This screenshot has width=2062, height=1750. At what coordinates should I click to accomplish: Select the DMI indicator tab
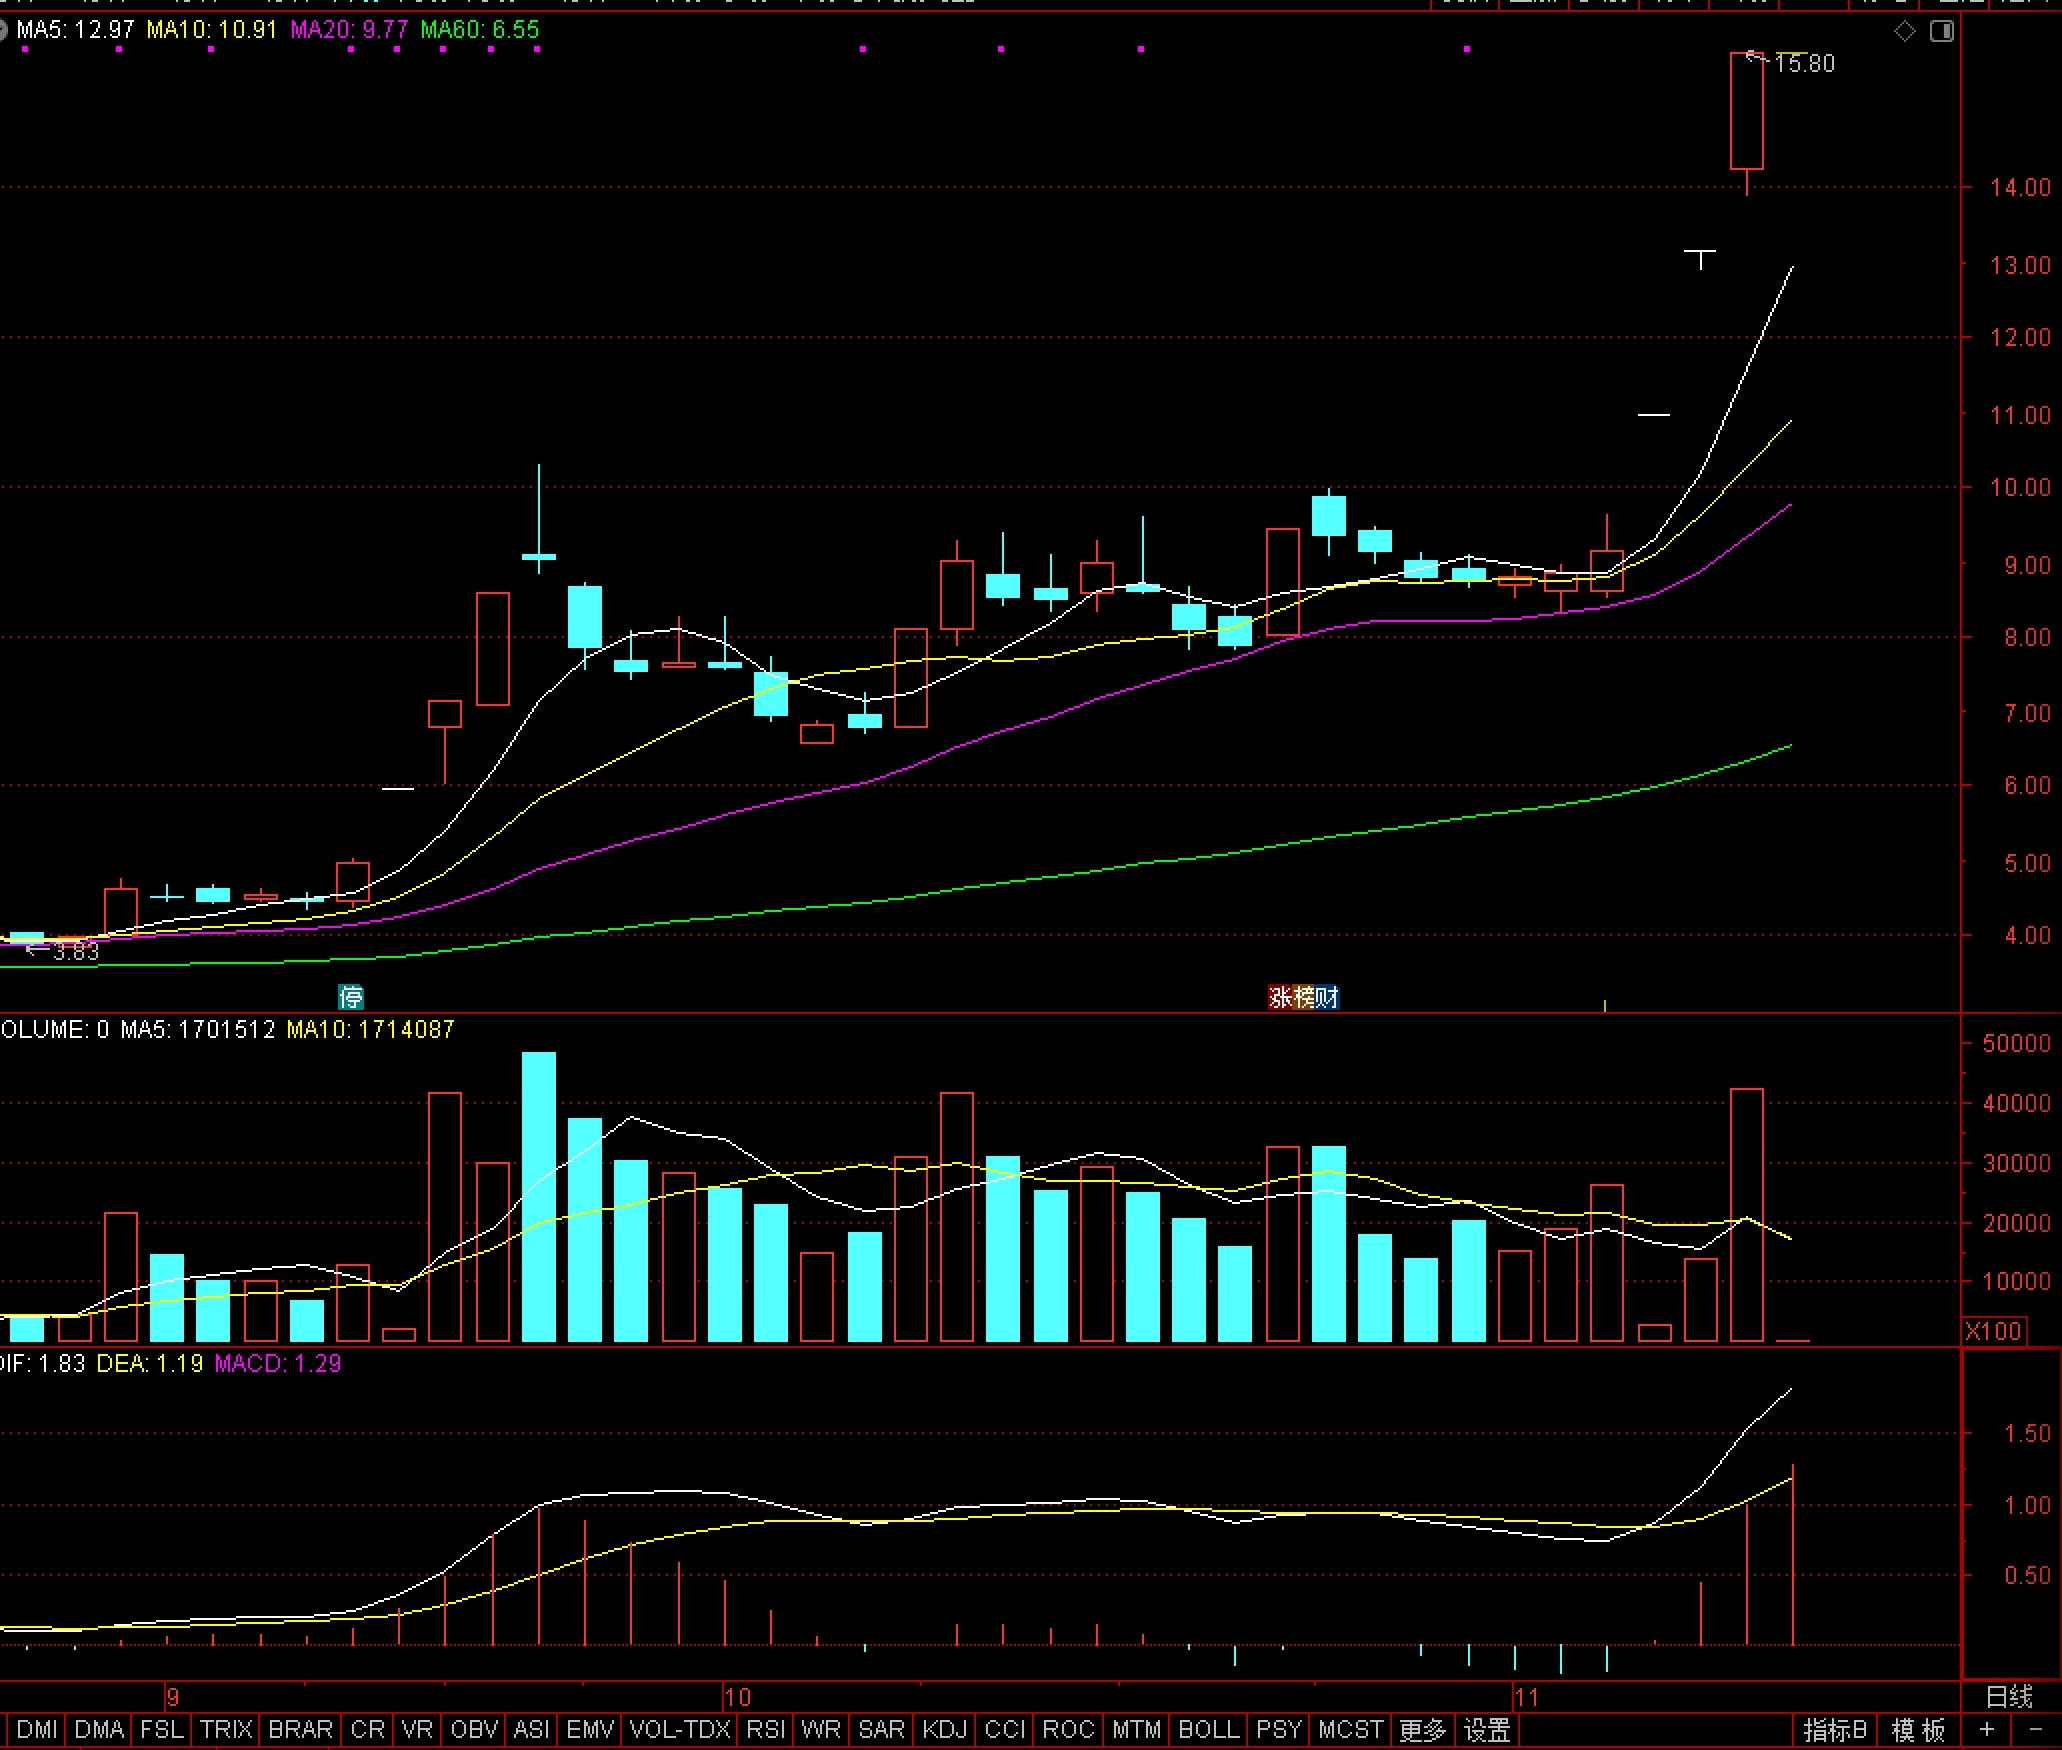click(x=37, y=1729)
